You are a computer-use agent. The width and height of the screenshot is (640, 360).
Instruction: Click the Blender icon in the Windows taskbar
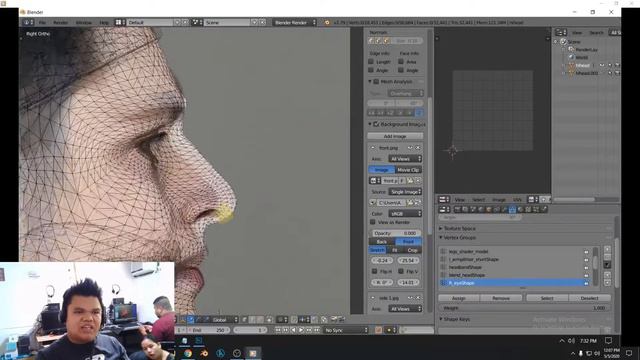pos(204,353)
